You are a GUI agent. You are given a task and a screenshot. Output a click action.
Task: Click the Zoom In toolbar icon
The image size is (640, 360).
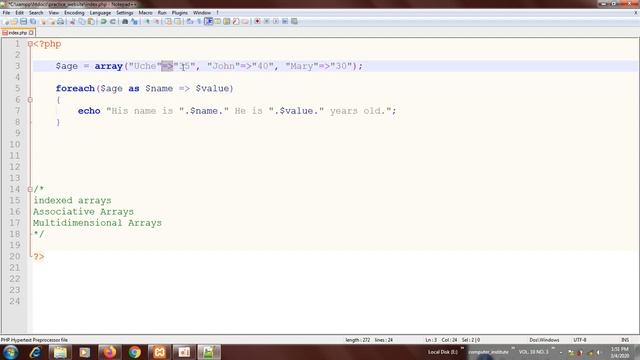pos(147,21)
